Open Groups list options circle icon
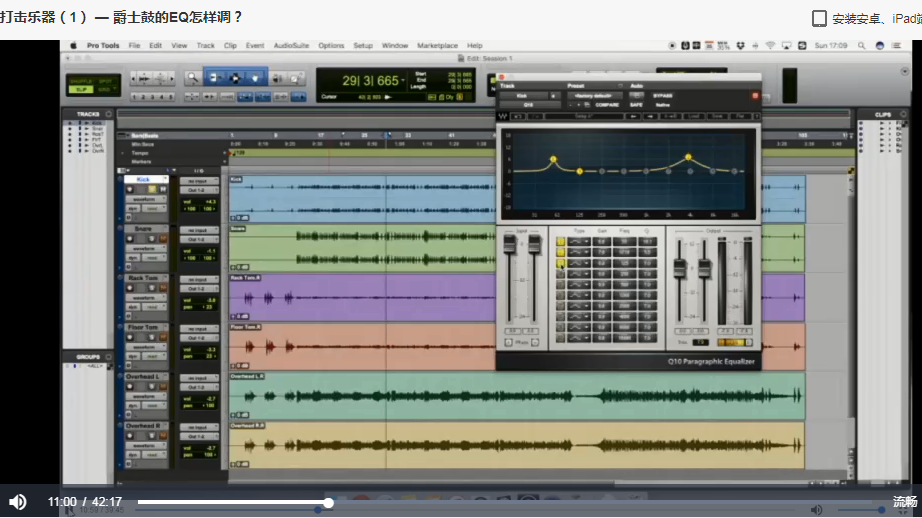This screenshot has width=922, height=518. coord(108,357)
